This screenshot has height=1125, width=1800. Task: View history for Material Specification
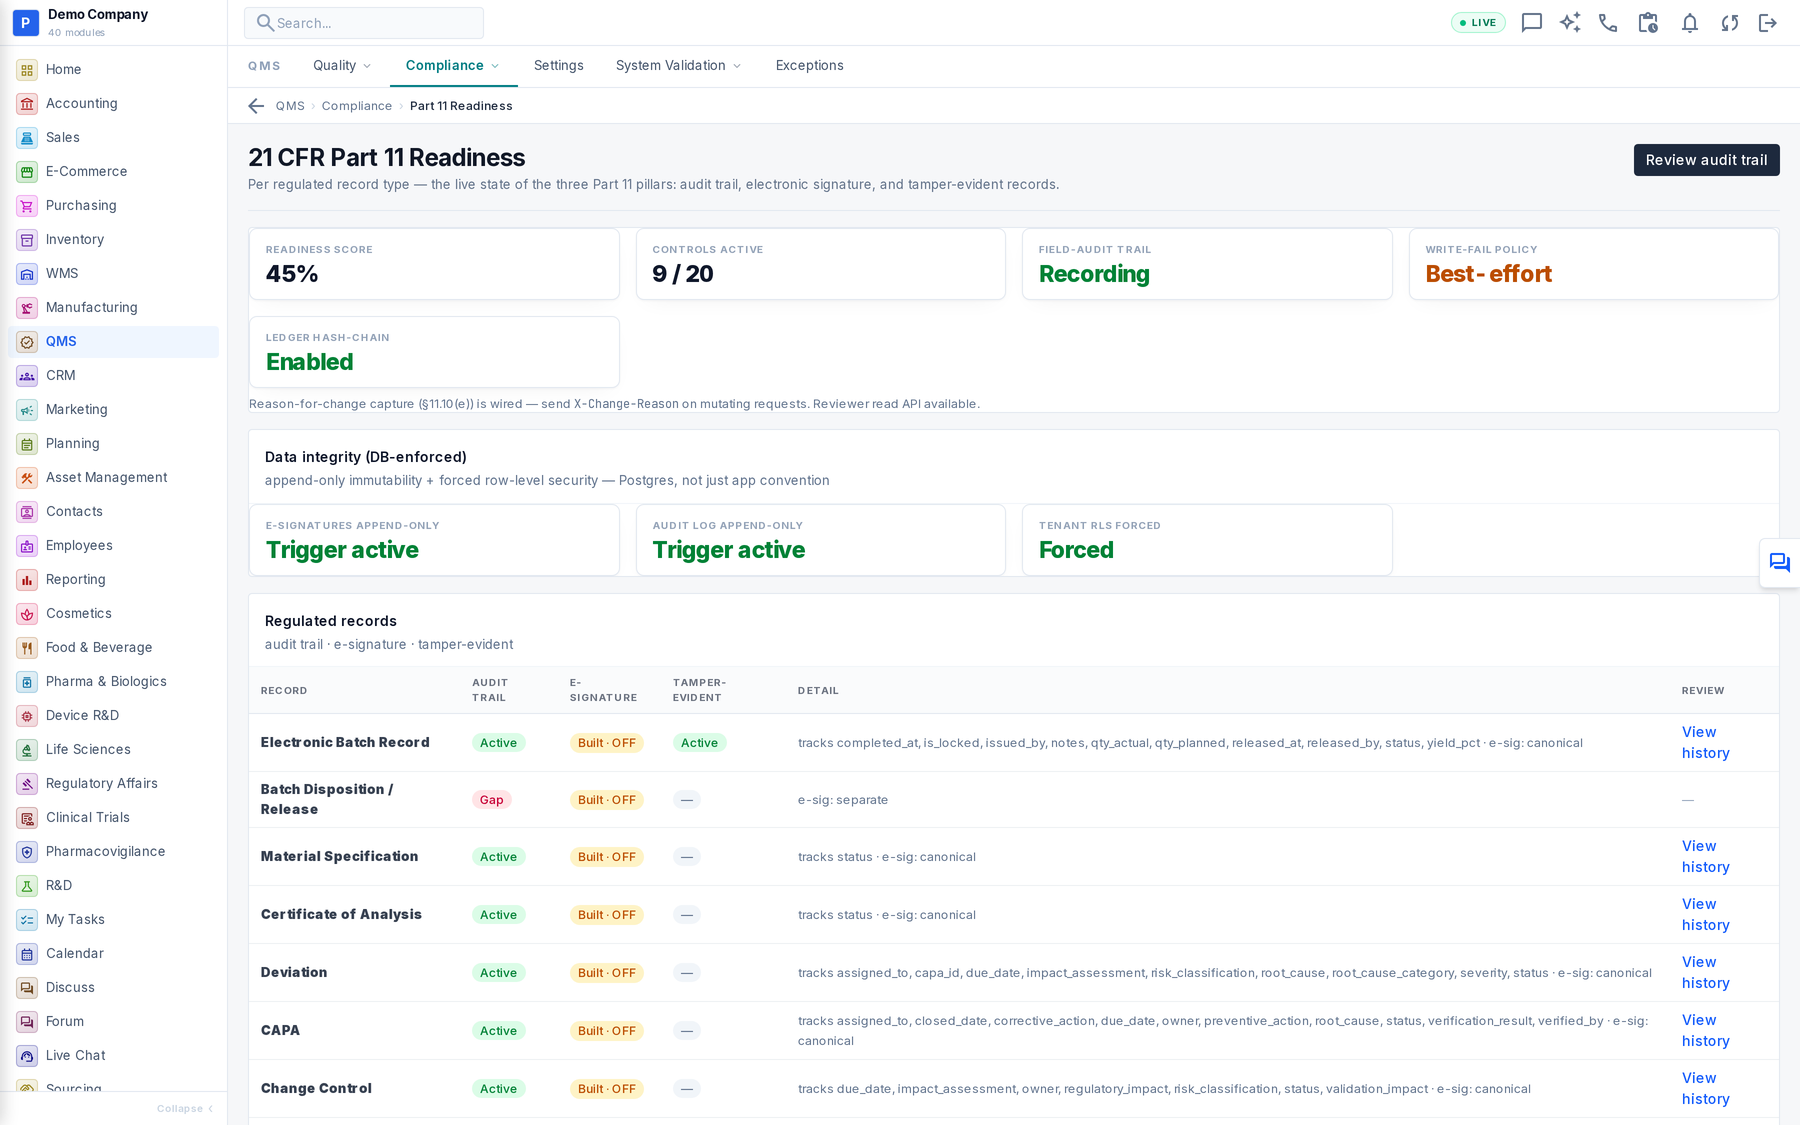(1706, 857)
